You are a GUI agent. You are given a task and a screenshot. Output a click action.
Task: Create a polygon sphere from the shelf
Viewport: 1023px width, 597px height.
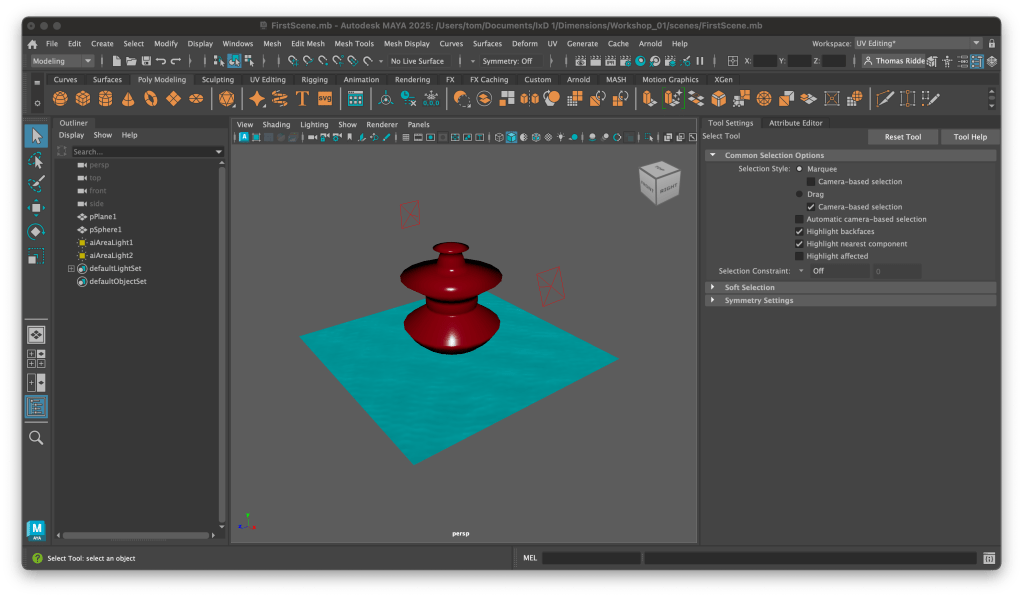click(x=61, y=99)
